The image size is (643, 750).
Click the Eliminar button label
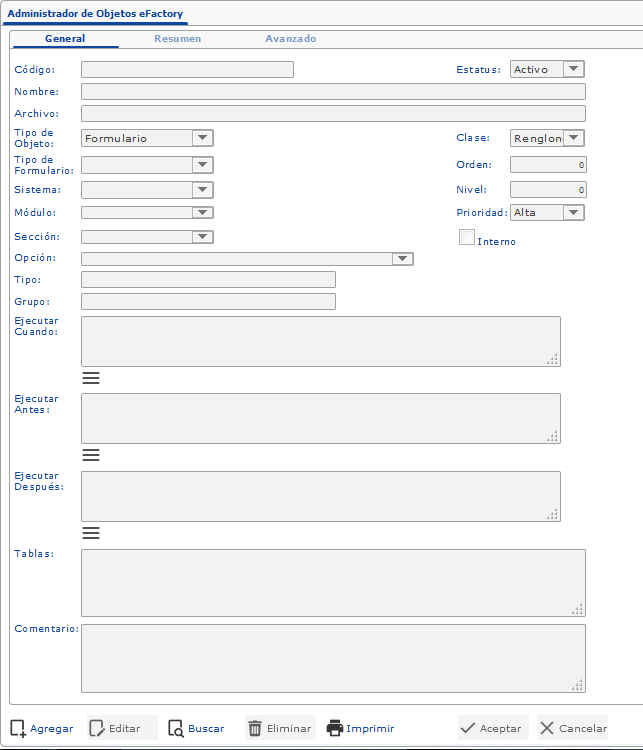(289, 728)
